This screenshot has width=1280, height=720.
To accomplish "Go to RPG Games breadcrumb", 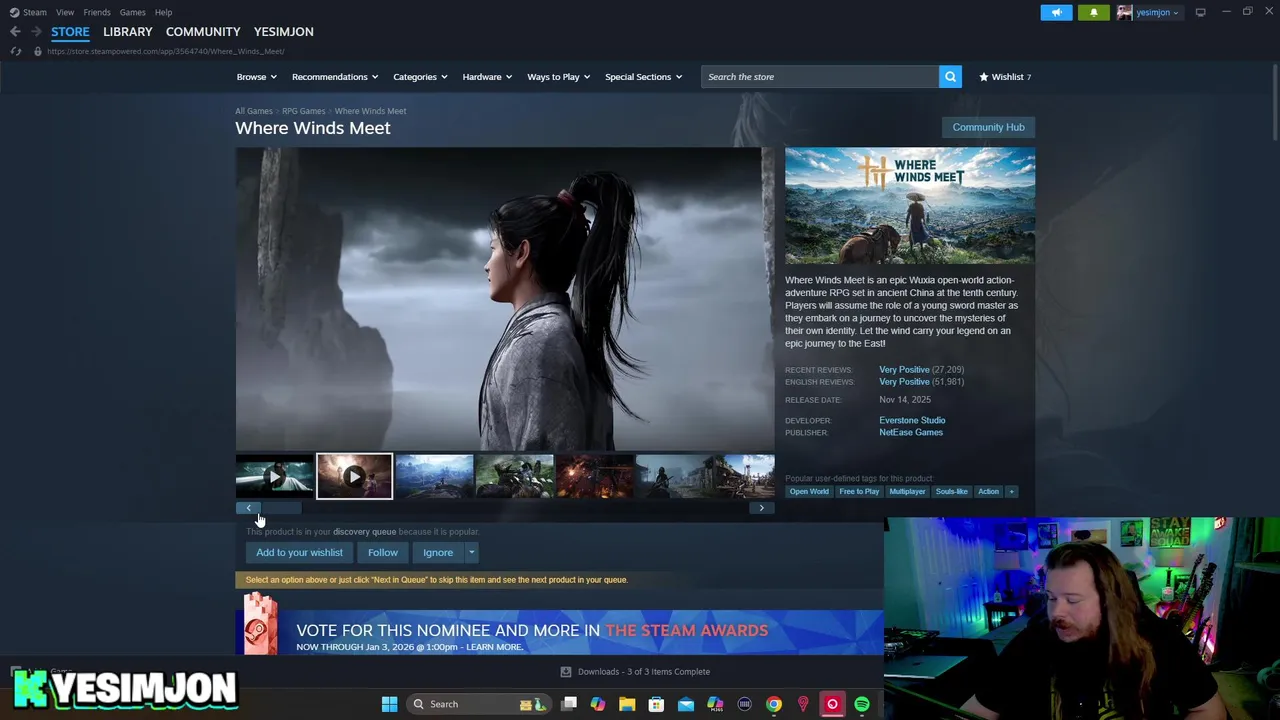I will pyautogui.click(x=303, y=111).
